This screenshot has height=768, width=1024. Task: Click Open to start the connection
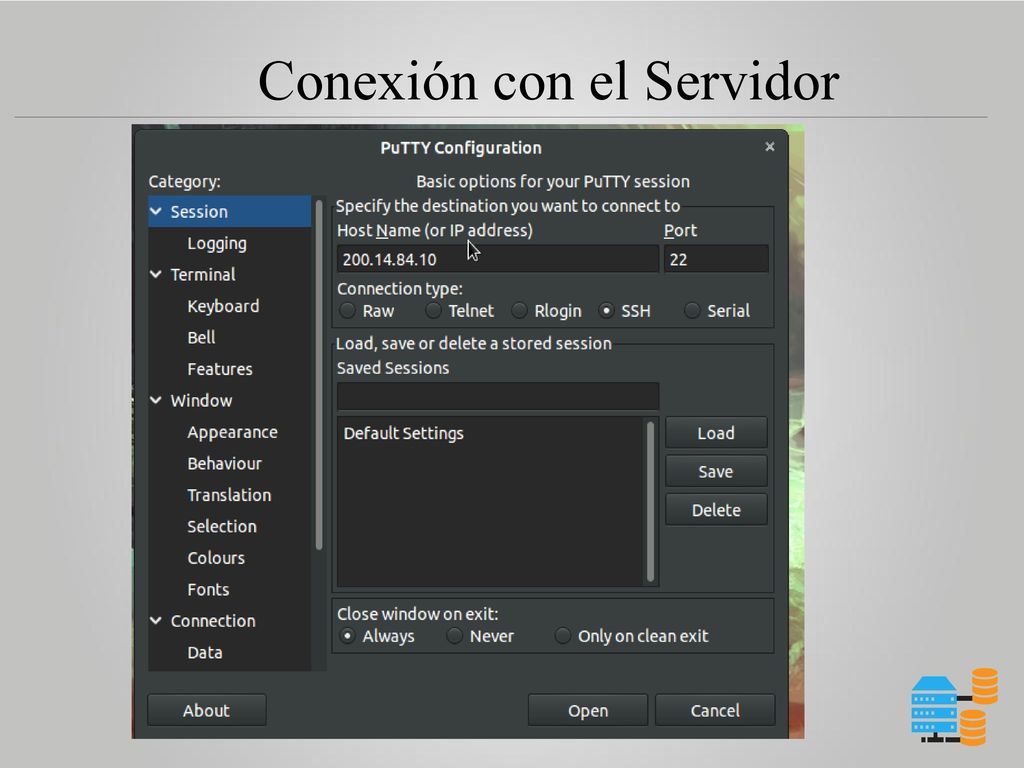click(588, 710)
